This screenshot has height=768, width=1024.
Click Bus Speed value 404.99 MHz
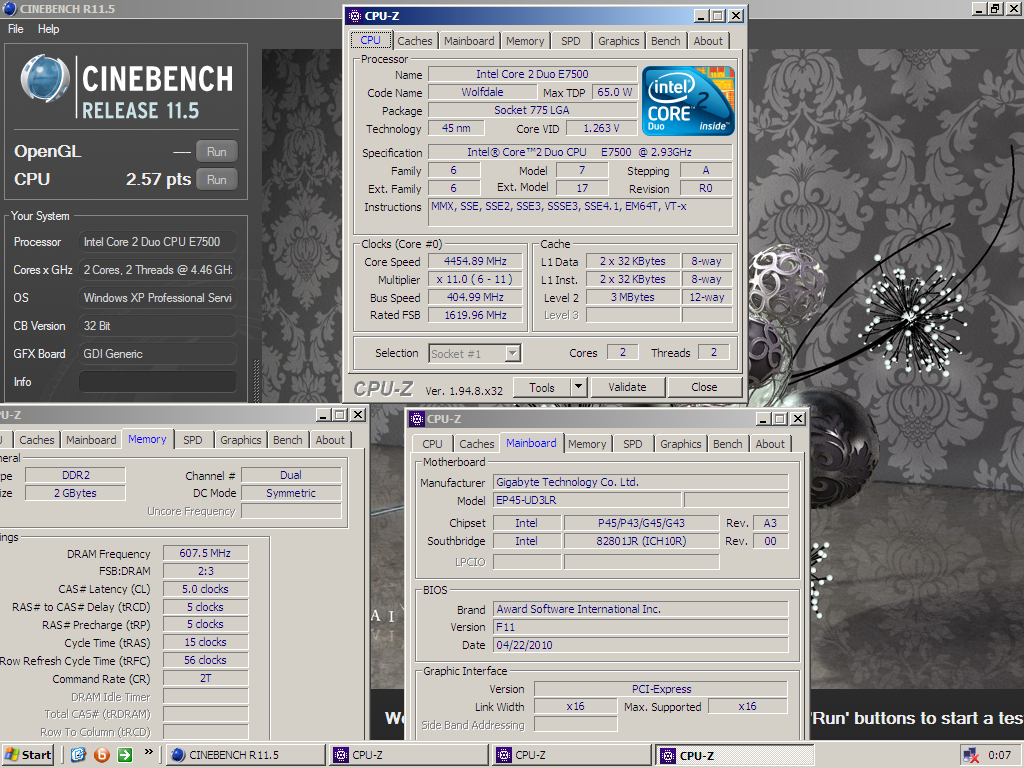point(475,297)
